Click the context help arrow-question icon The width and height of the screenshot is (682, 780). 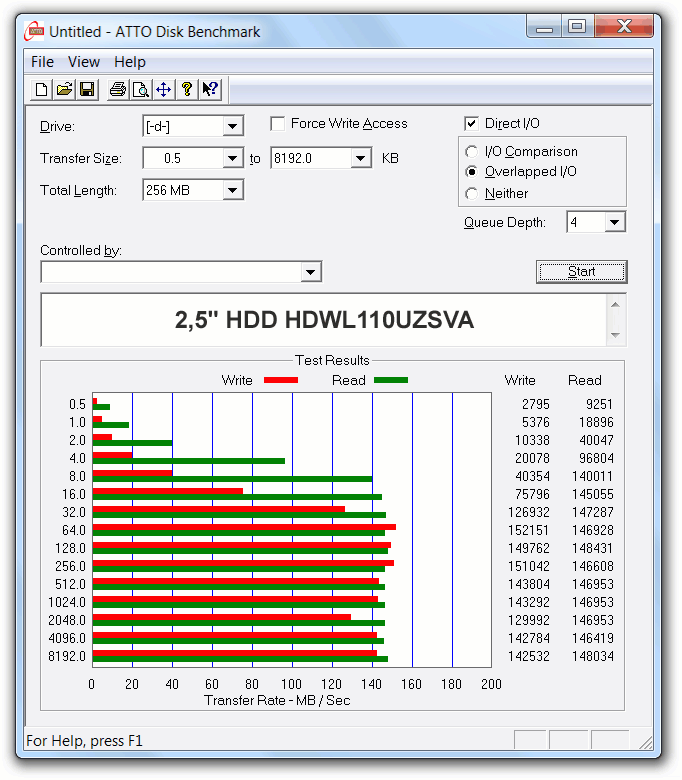click(210, 90)
